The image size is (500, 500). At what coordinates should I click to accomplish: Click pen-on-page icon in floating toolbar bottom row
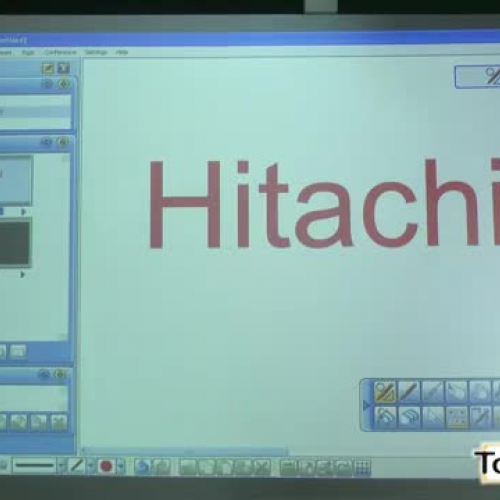tap(480, 417)
